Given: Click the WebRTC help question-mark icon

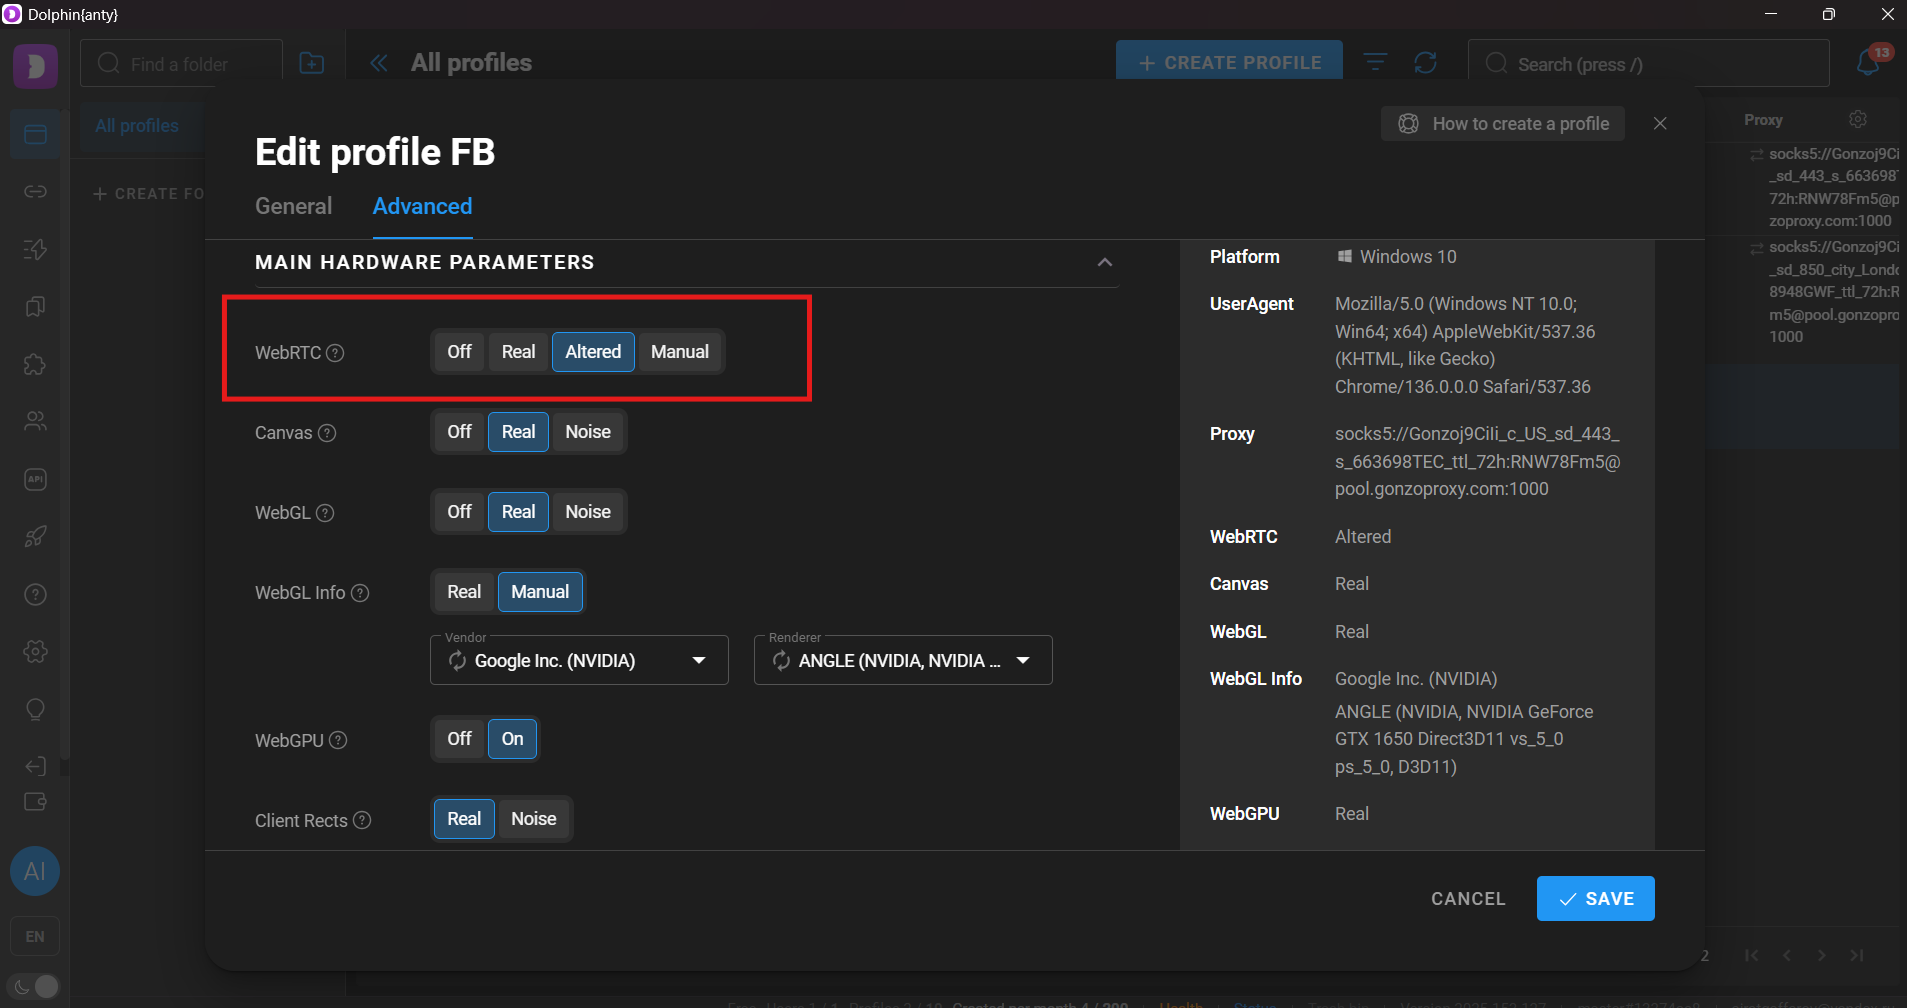Looking at the screenshot, I should [336, 353].
